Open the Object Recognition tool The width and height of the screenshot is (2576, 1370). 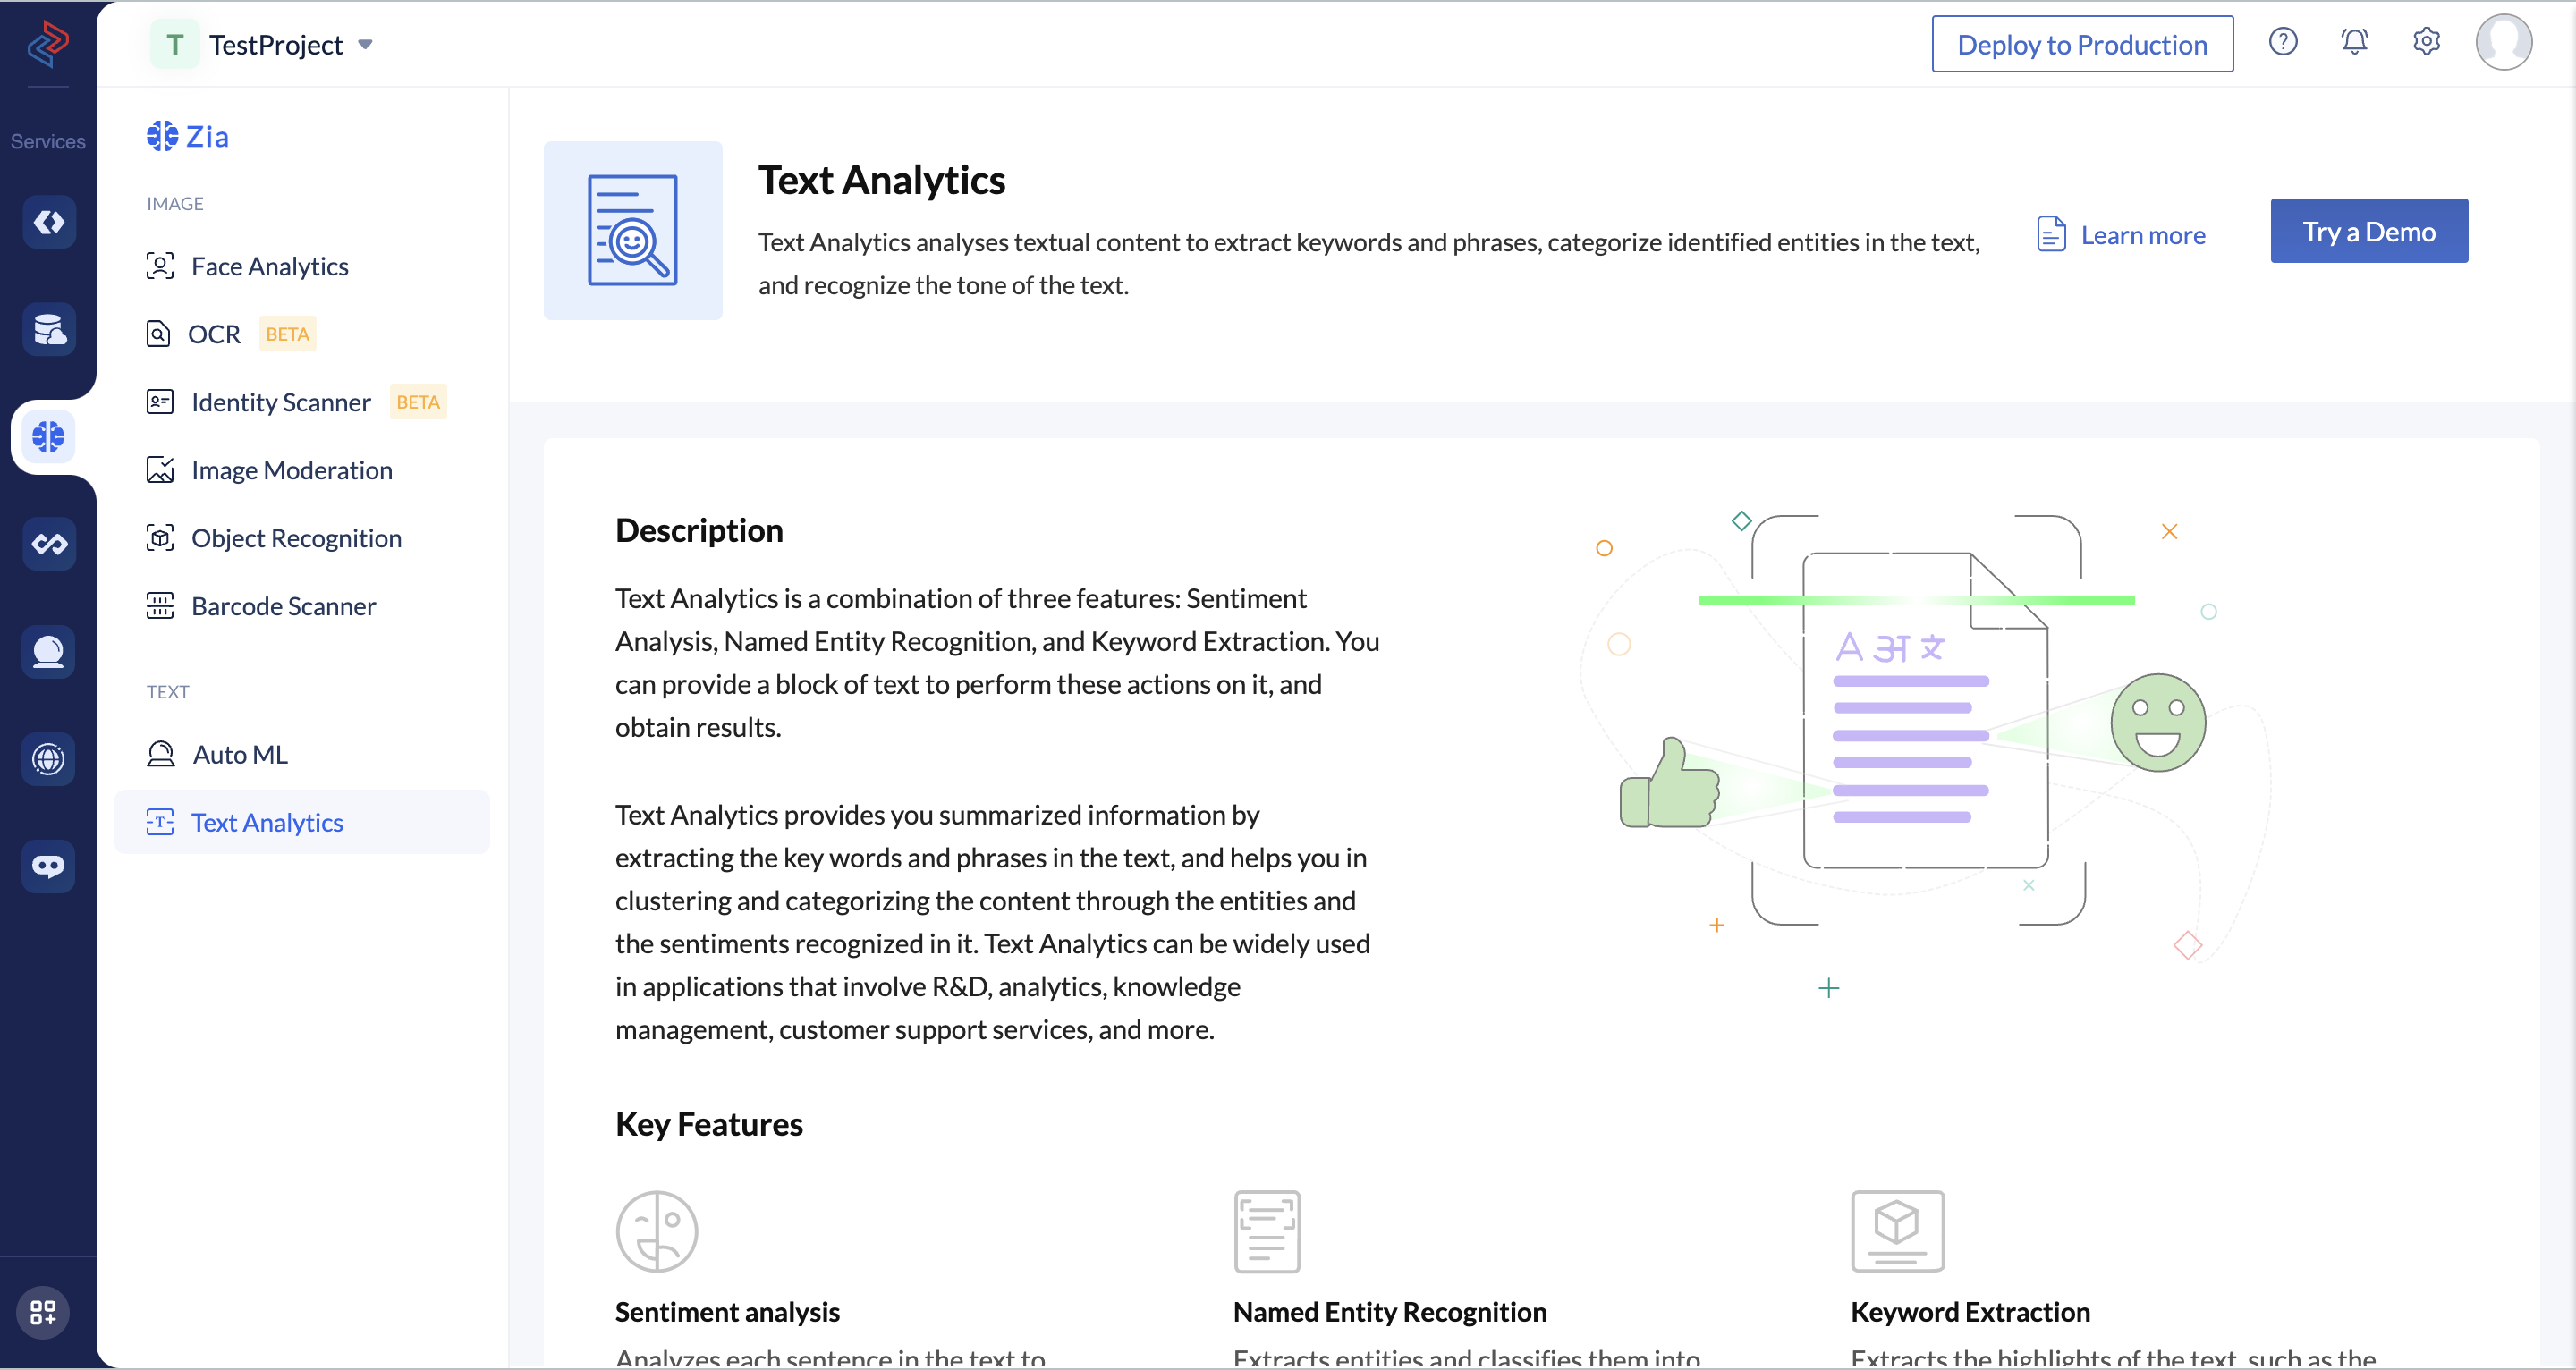click(x=296, y=537)
